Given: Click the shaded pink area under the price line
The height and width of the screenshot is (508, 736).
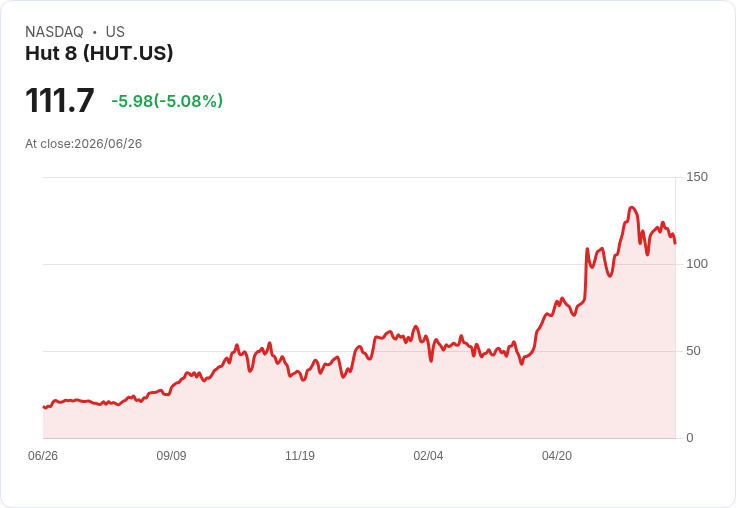Looking at the screenshot, I should coord(357,404).
